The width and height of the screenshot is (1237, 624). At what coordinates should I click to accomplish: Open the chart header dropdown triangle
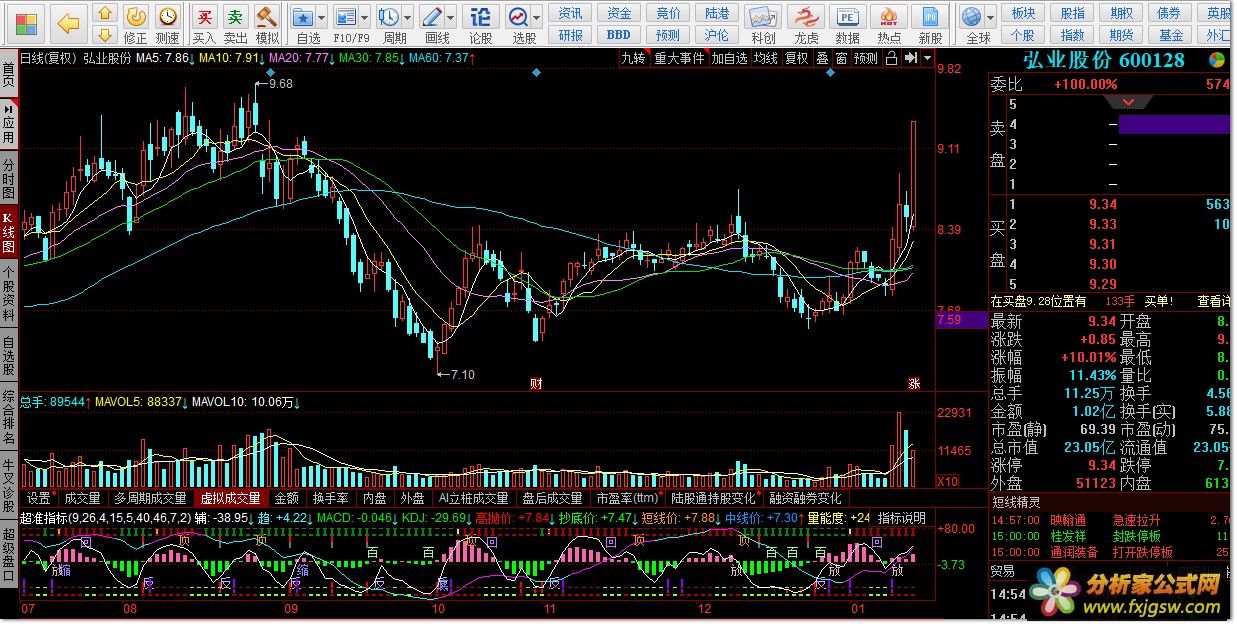coord(926,59)
